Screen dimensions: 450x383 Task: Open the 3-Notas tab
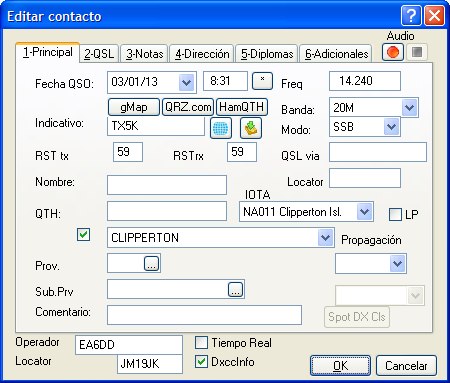(x=144, y=54)
